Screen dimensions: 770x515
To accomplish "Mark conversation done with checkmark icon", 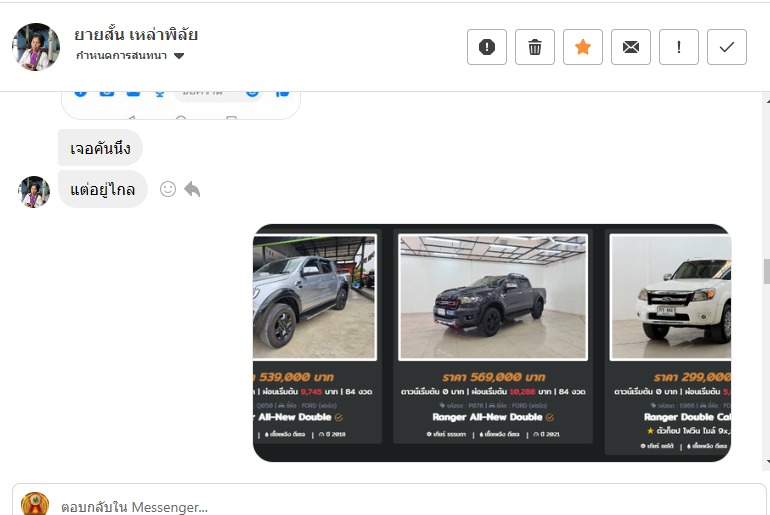I will pyautogui.click(x=727, y=47).
